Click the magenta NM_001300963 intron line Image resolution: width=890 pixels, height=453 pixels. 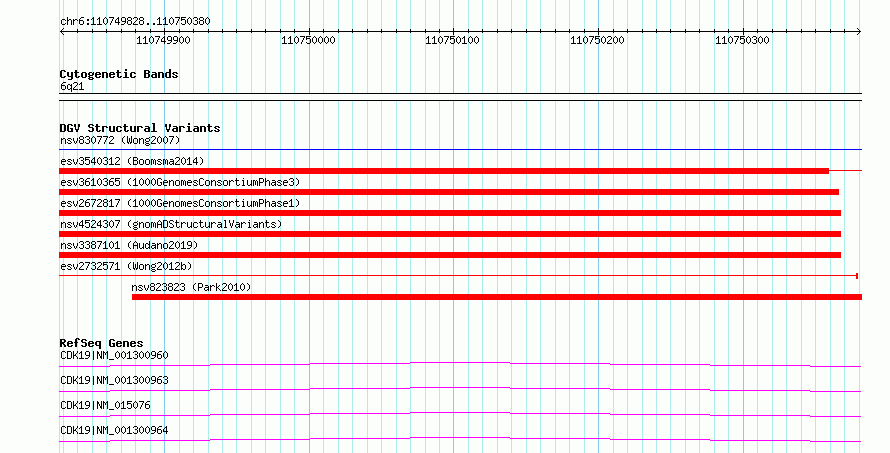(460, 389)
